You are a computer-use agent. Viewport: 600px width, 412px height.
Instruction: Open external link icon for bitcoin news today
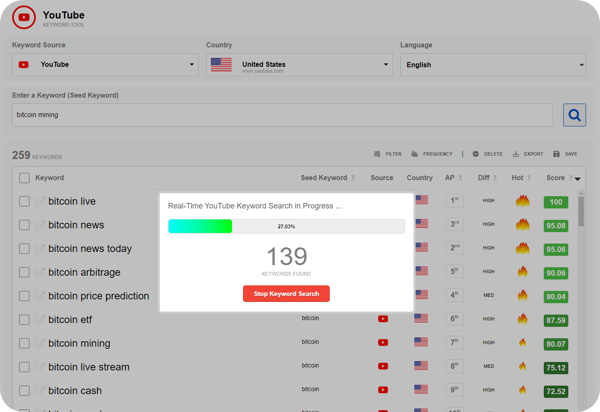[x=40, y=248]
